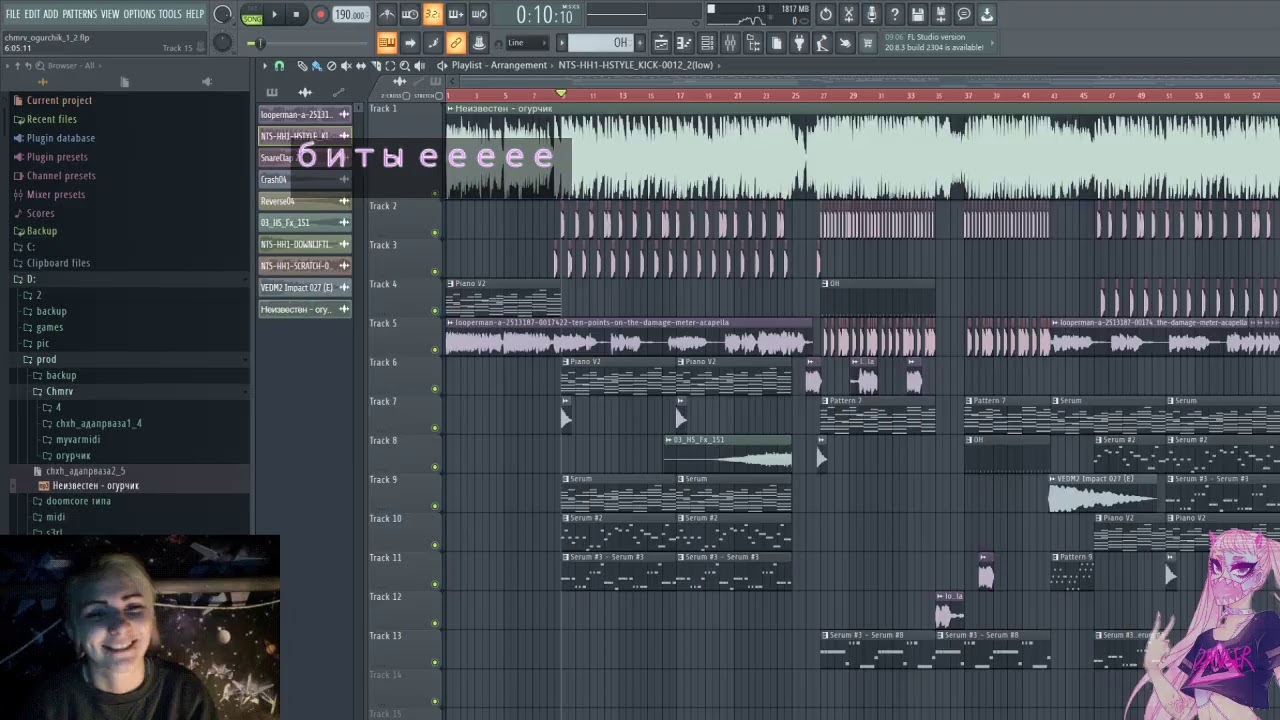Expand the Backup folder in browser
This screenshot has width=1280, height=720.
tap(42, 231)
